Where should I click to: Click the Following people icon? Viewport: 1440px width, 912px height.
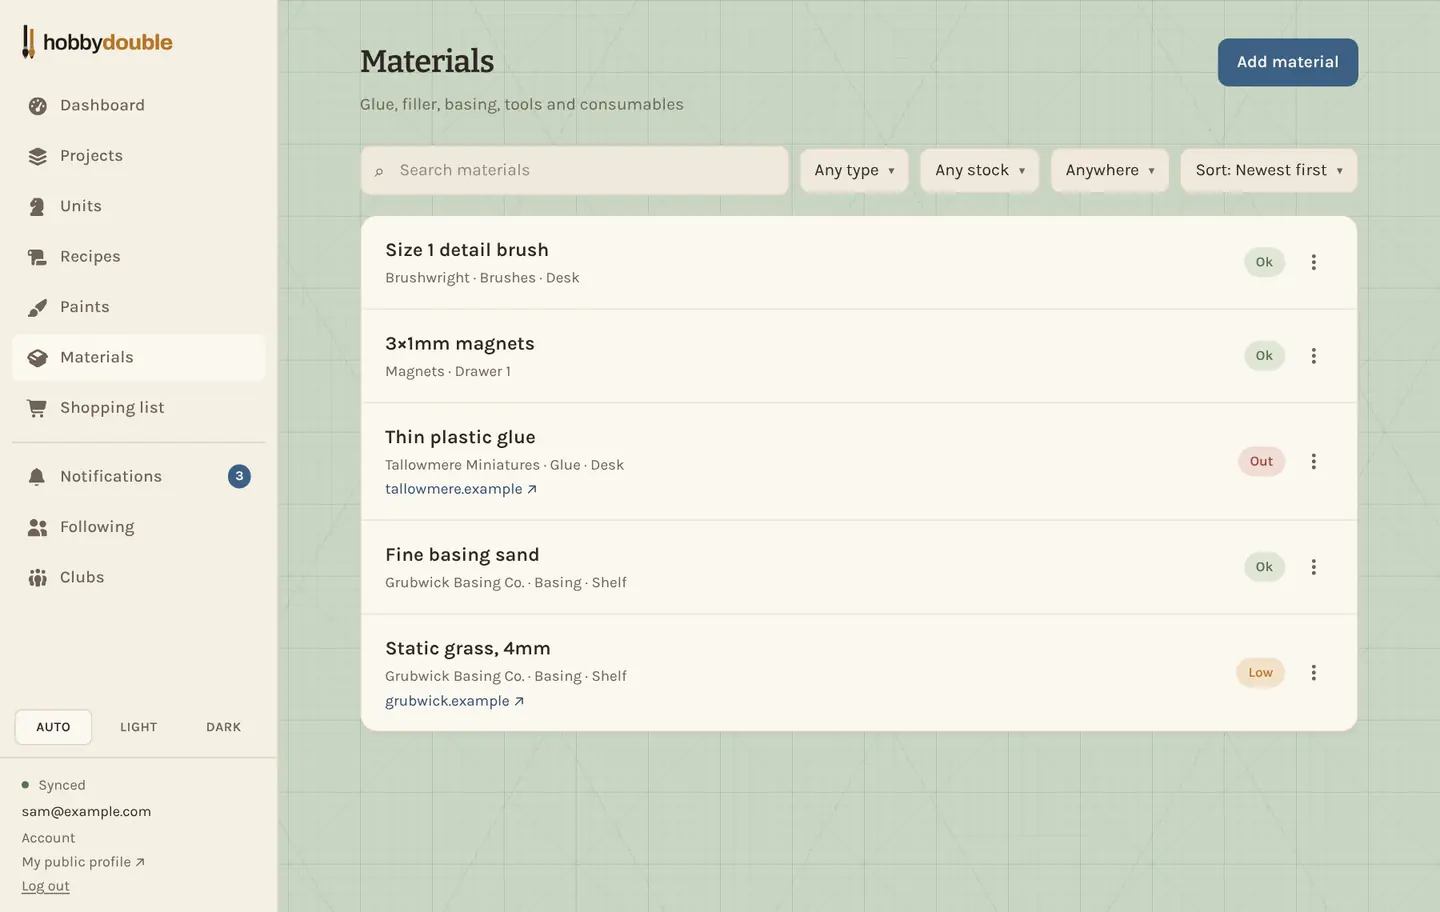pos(38,527)
